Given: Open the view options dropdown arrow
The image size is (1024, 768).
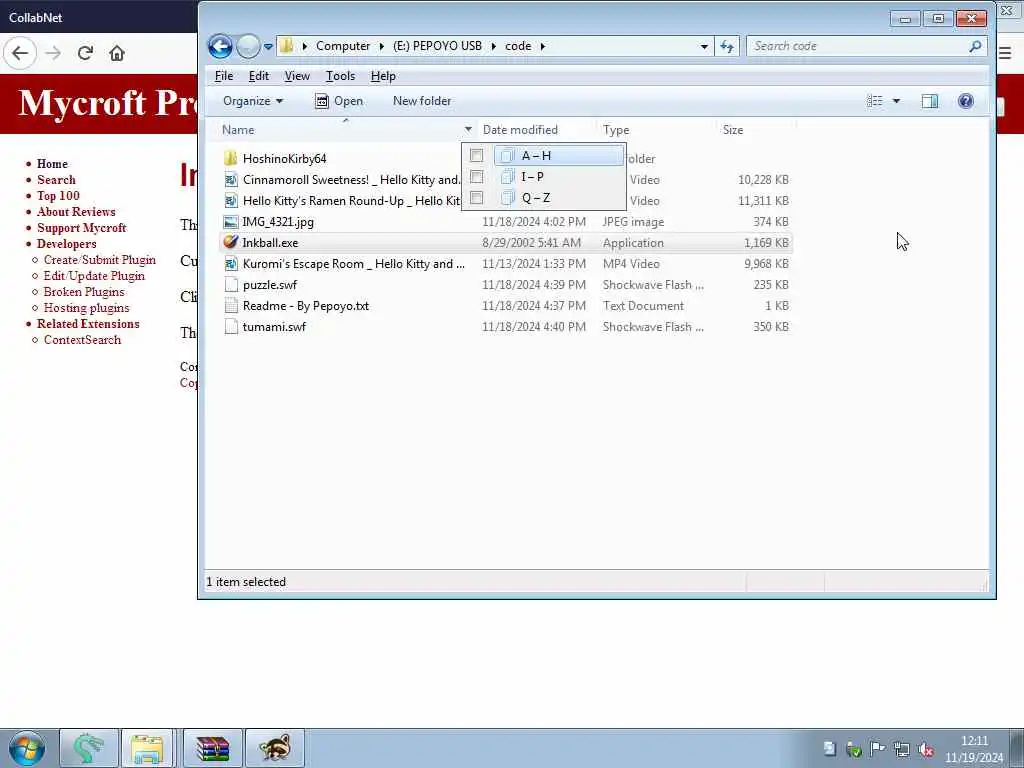Looking at the screenshot, I should 896,101.
